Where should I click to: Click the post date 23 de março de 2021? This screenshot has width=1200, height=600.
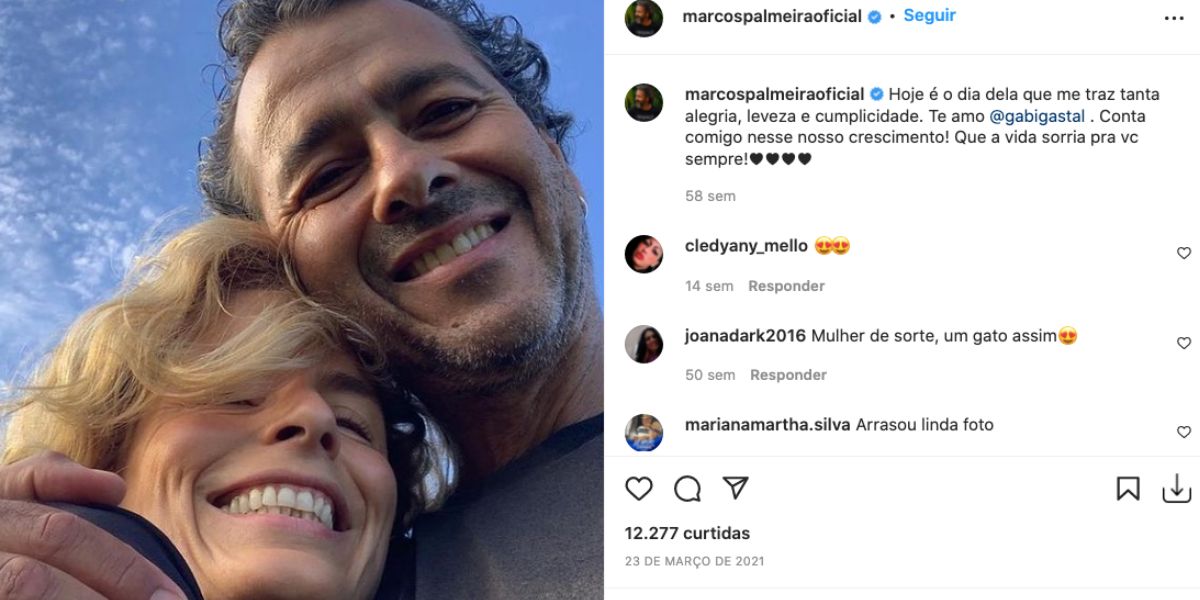coord(694,561)
